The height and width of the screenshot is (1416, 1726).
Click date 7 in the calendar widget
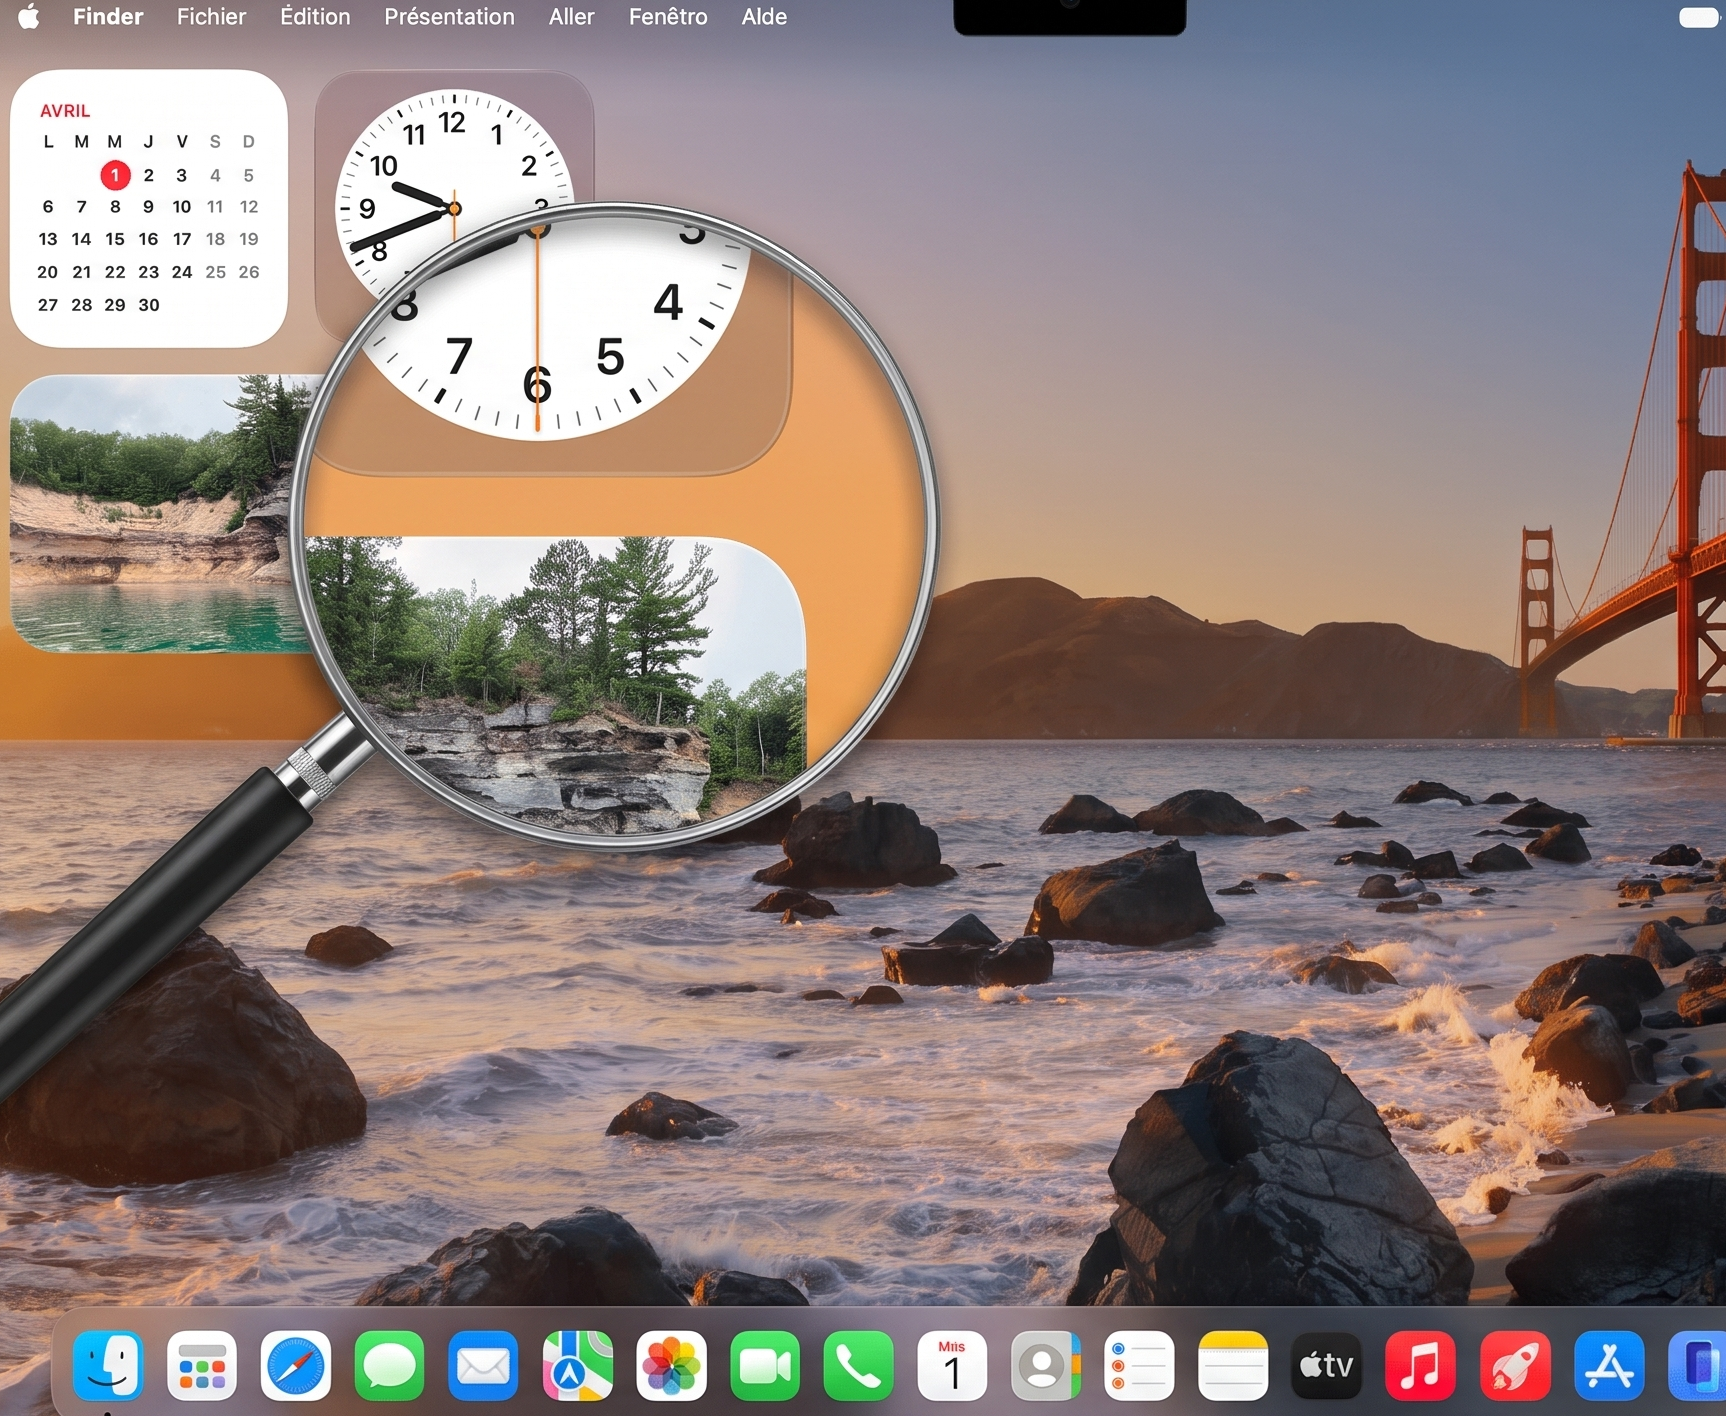pyautogui.click(x=82, y=207)
